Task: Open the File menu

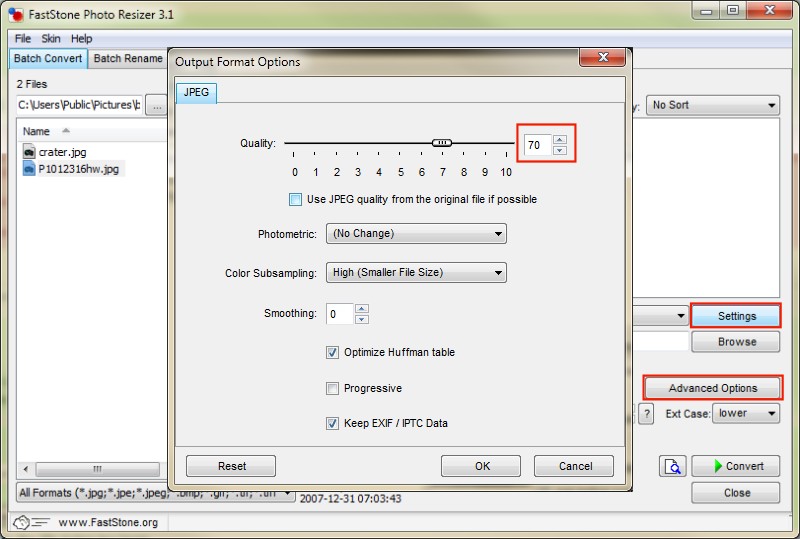Action: (x=22, y=39)
